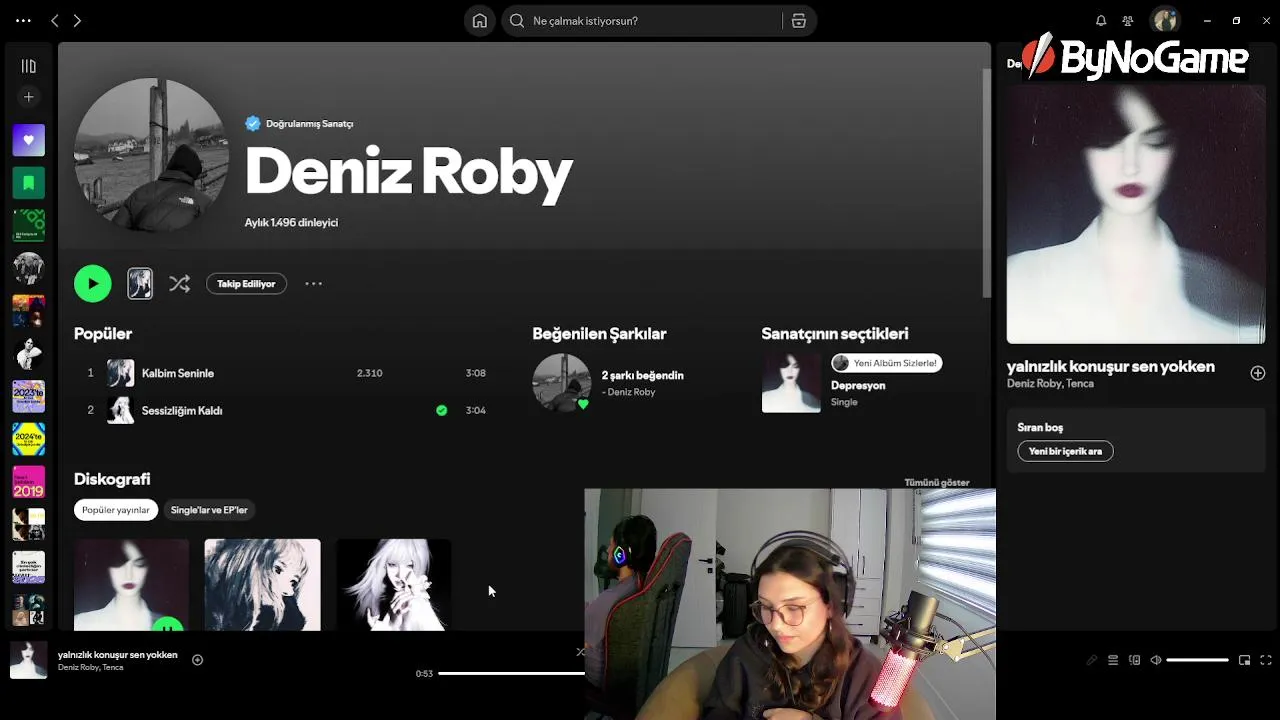Image resolution: width=1280 pixels, height=720 pixels.
Task: Select the 'Single'lar ve EP'ler' filter chip
Action: click(x=209, y=510)
